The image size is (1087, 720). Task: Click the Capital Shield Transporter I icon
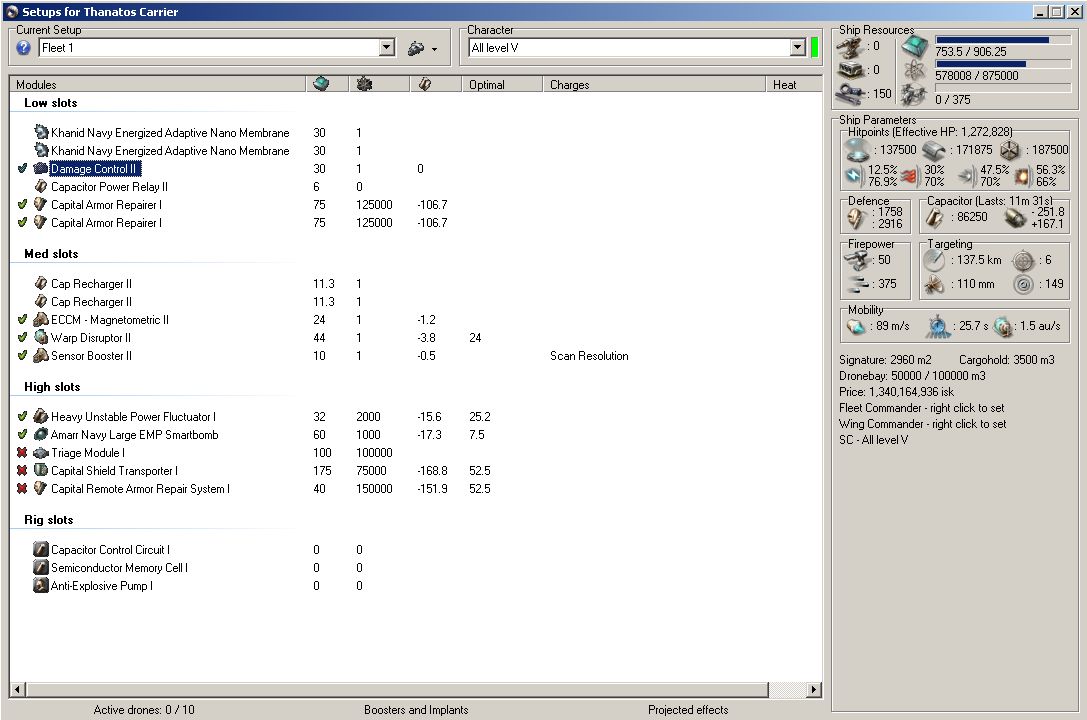tap(41, 471)
